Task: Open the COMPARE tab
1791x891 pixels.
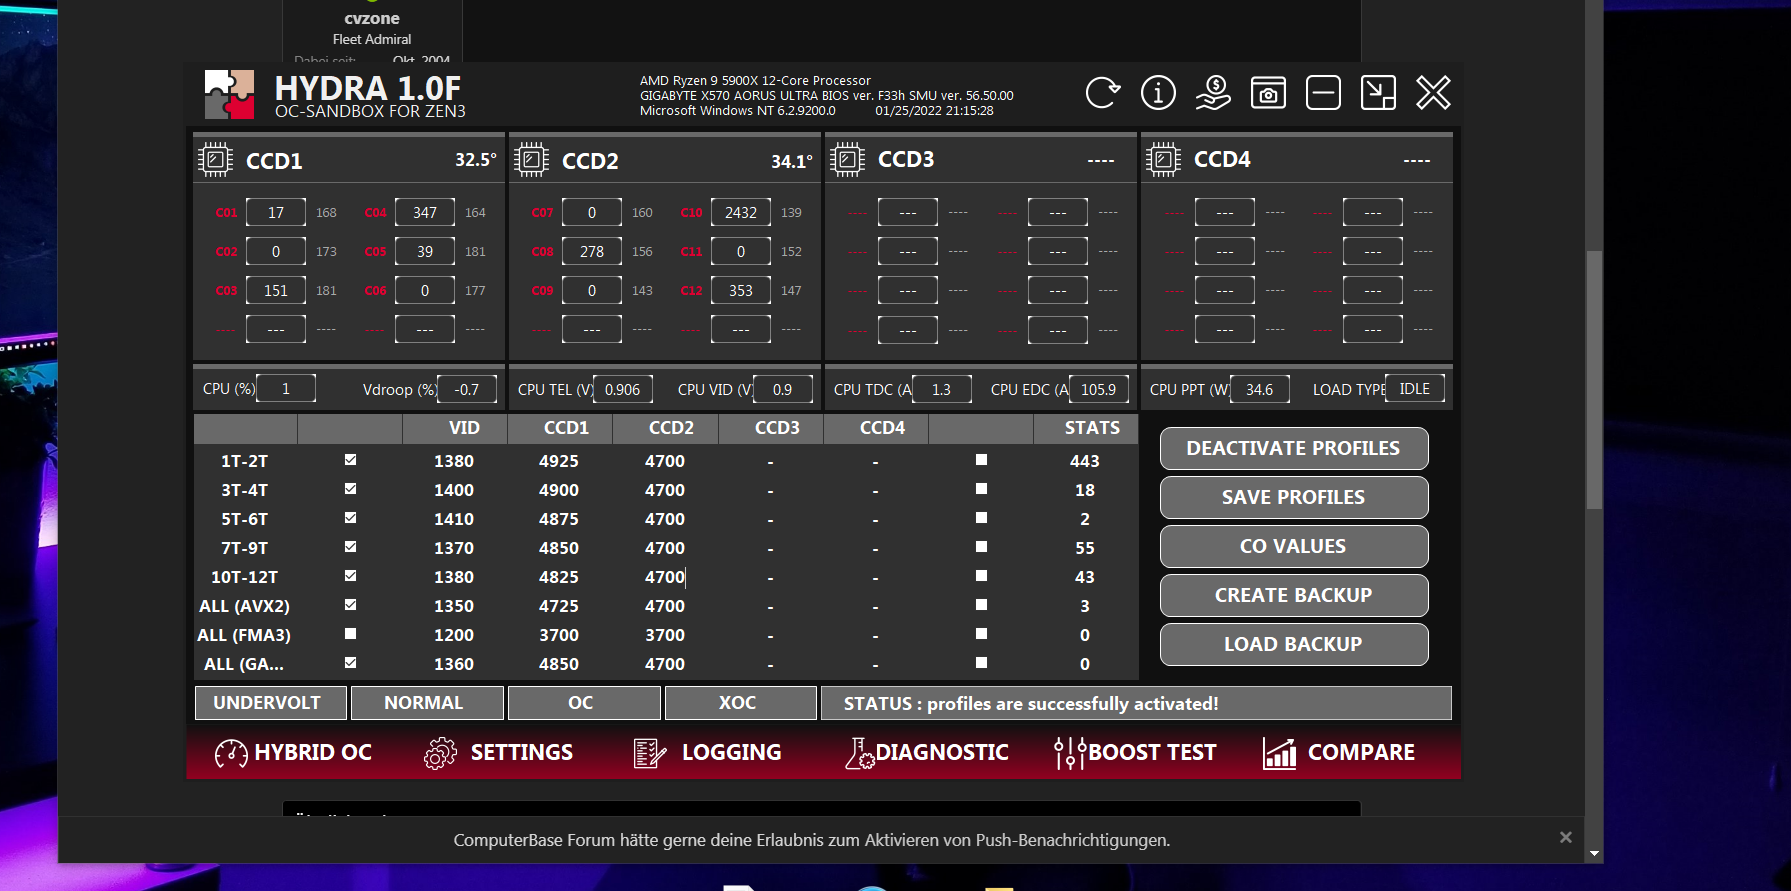Action: [x=1339, y=753]
